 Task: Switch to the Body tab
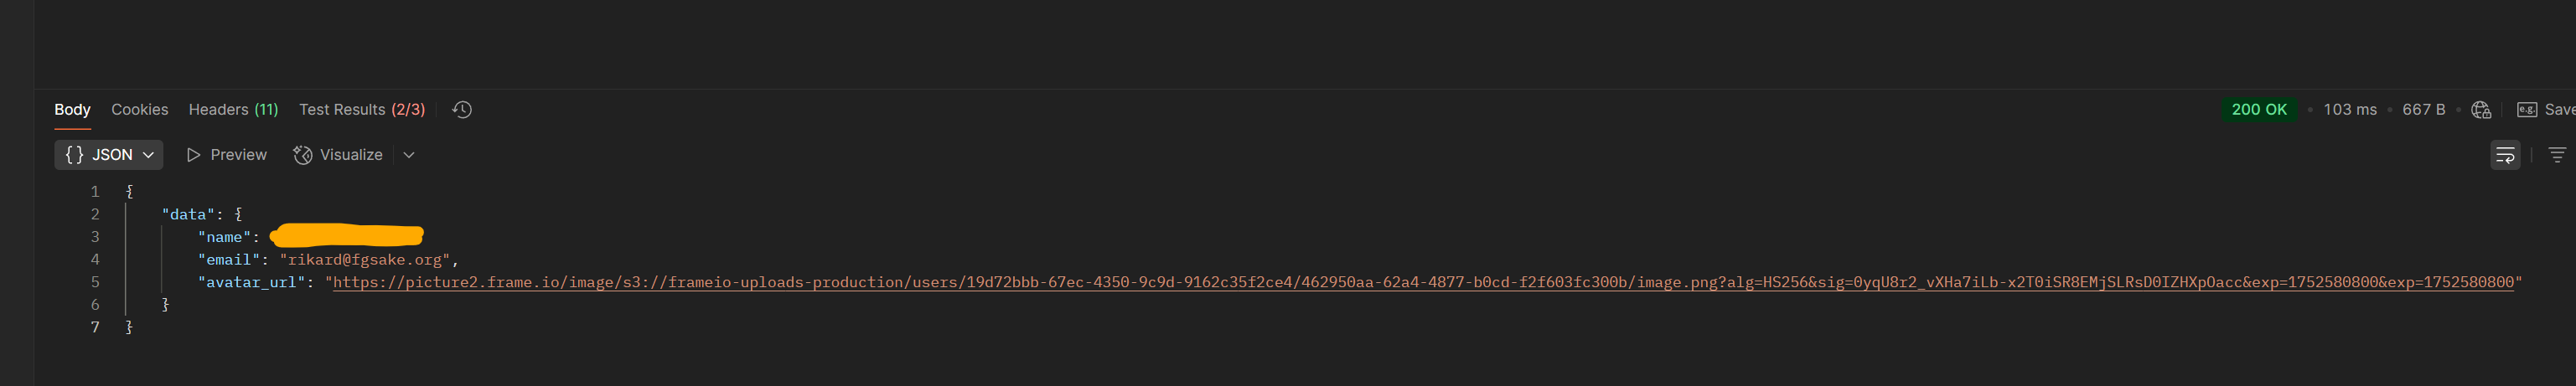pyautogui.click(x=72, y=110)
